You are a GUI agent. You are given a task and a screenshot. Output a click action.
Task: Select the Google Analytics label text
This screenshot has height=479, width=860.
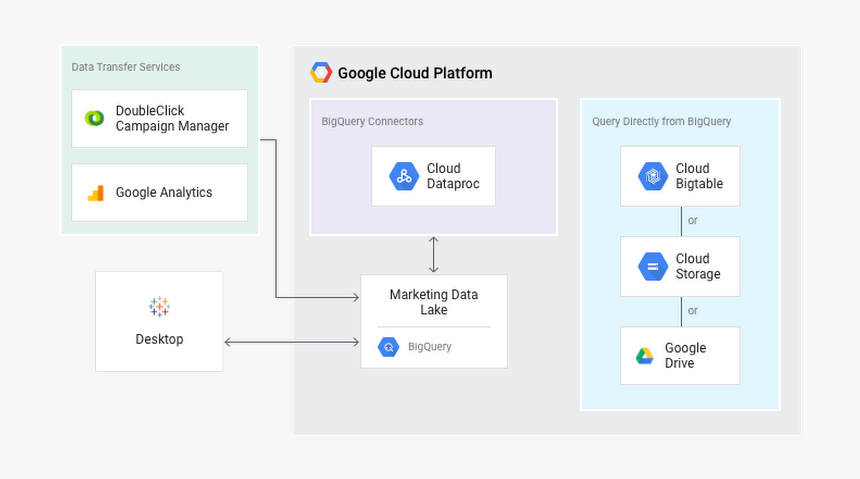pyautogui.click(x=163, y=193)
